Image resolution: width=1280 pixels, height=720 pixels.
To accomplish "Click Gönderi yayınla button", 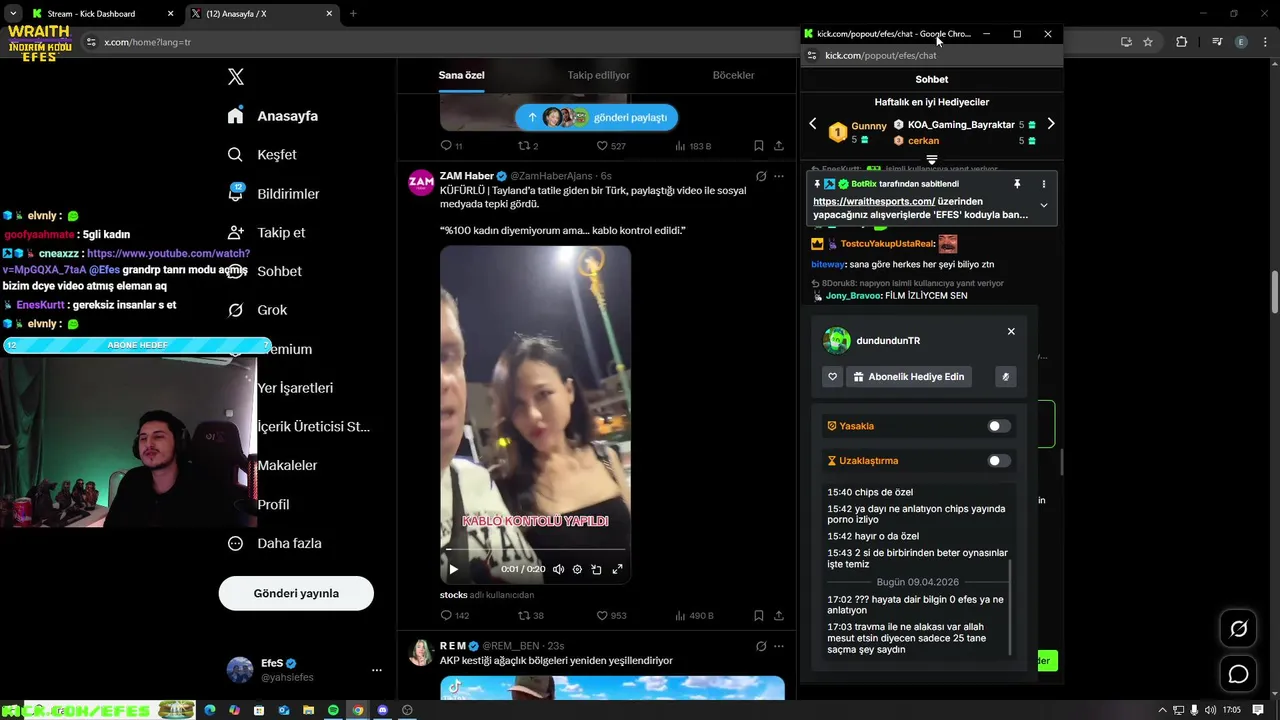I will tap(296, 593).
